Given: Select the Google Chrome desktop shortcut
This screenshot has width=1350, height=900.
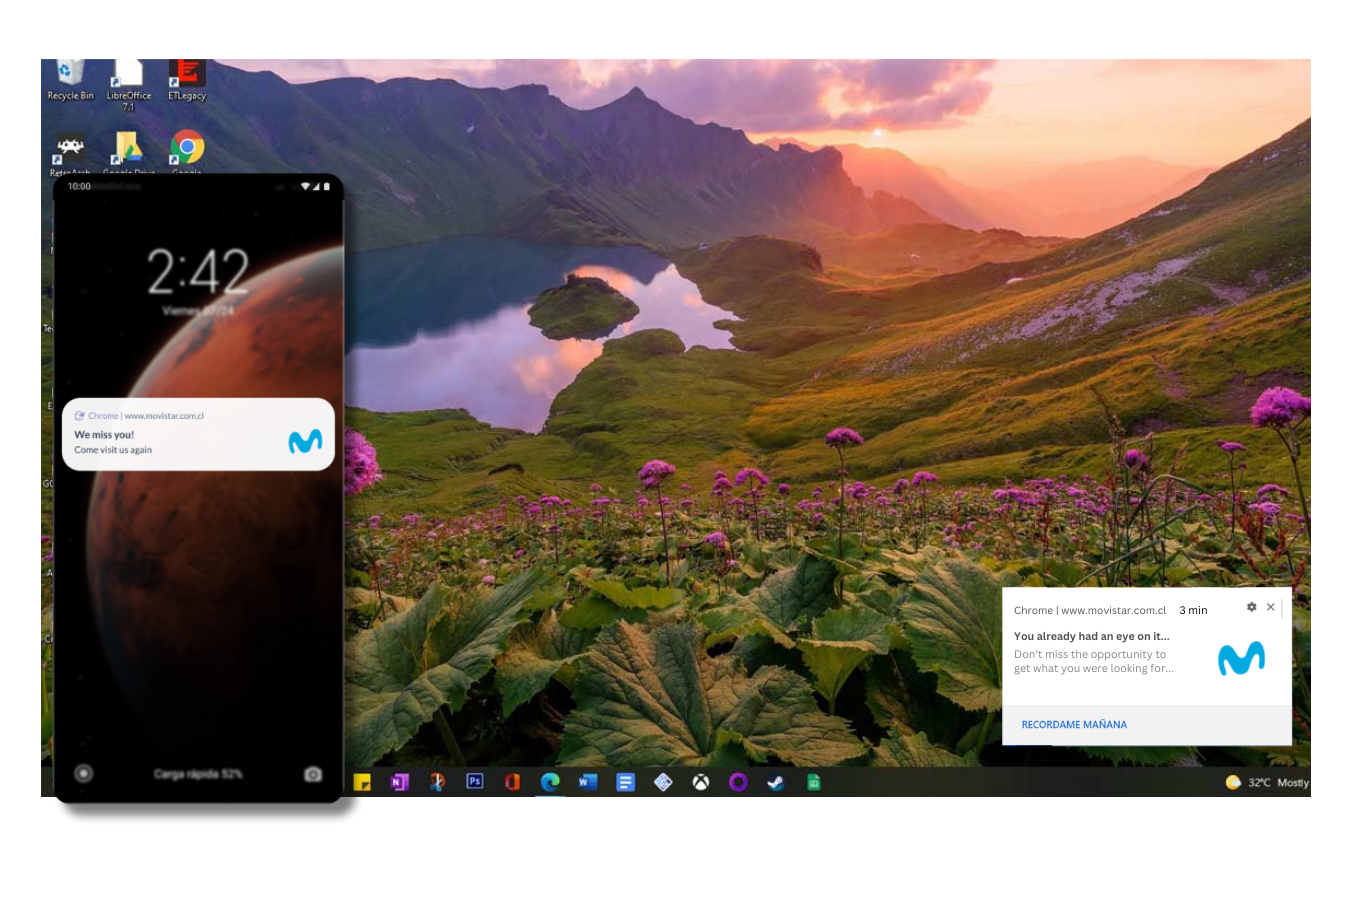Looking at the screenshot, I should [187, 149].
